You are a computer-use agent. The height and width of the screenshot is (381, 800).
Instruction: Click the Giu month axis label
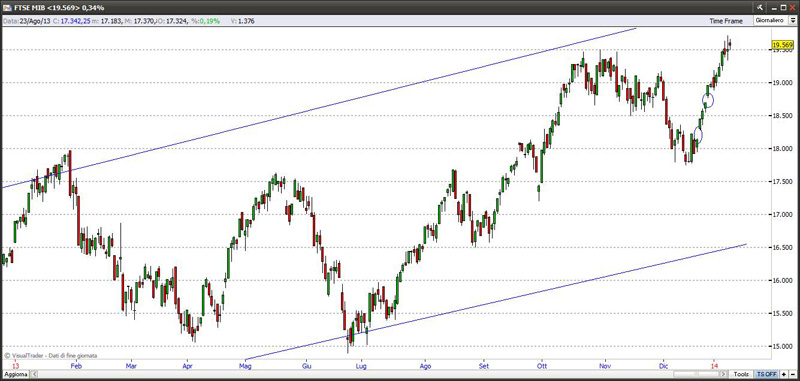(x=307, y=366)
